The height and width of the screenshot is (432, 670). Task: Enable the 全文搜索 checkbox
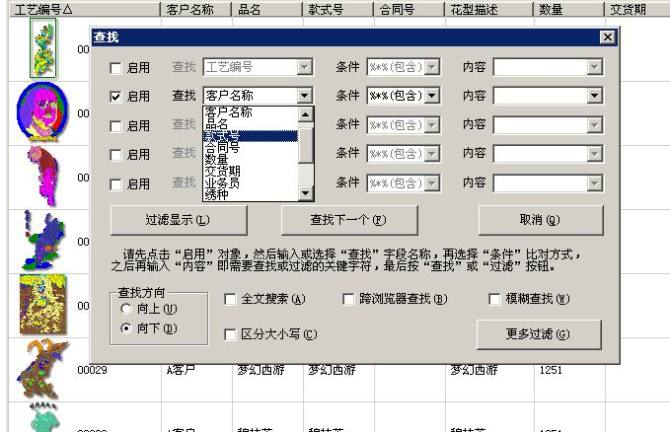pyautogui.click(x=230, y=299)
